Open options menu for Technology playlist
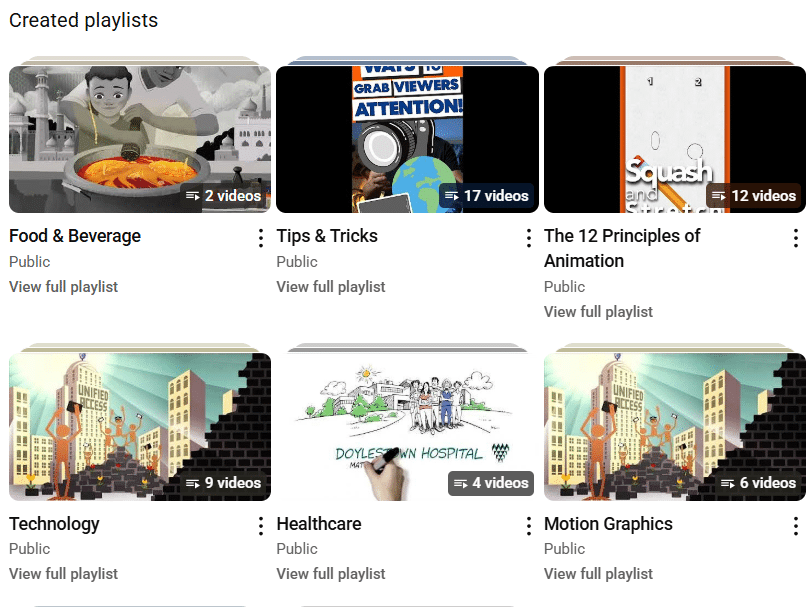Image resolution: width=808 pixels, height=607 pixels. (261, 526)
